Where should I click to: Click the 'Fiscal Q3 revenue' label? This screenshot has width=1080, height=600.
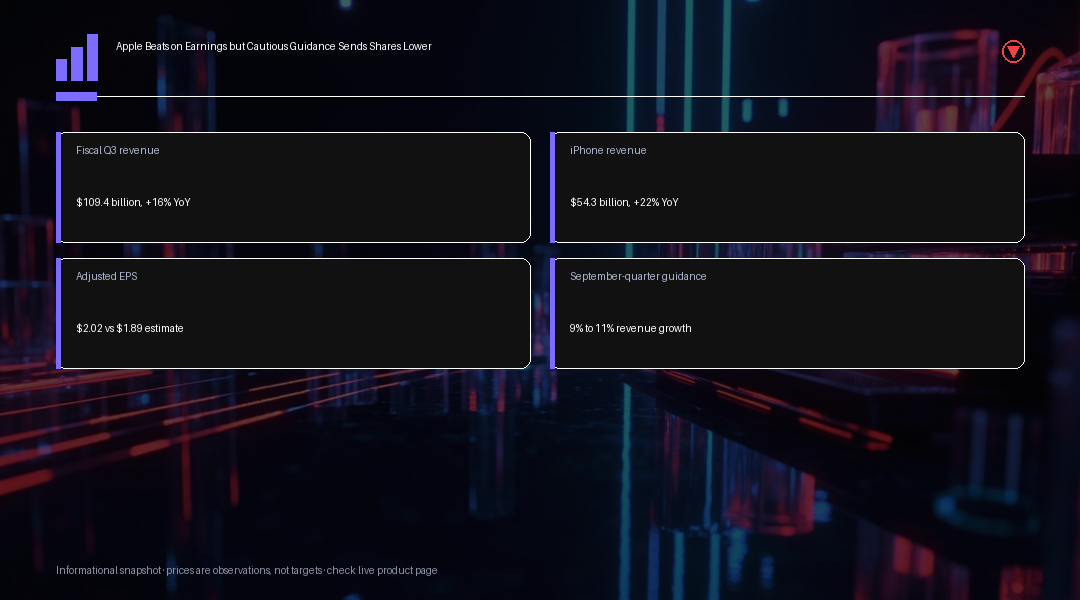point(118,150)
